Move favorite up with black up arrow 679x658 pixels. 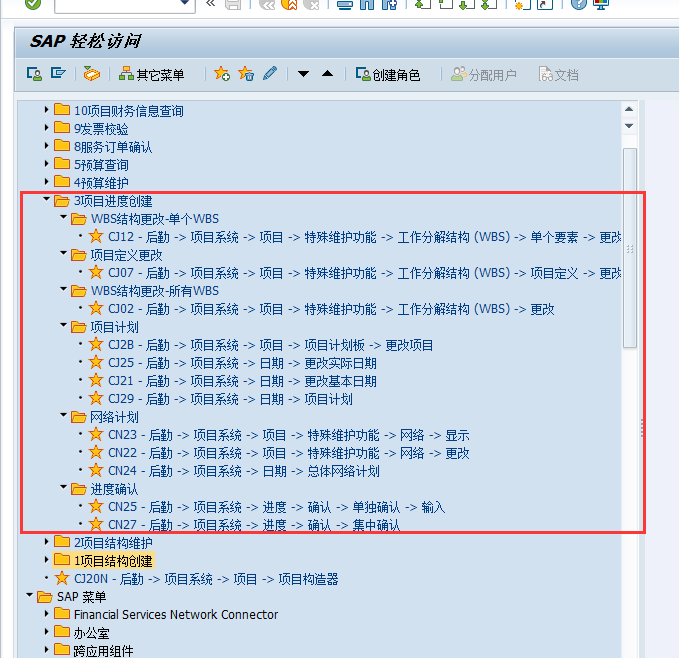point(328,74)
